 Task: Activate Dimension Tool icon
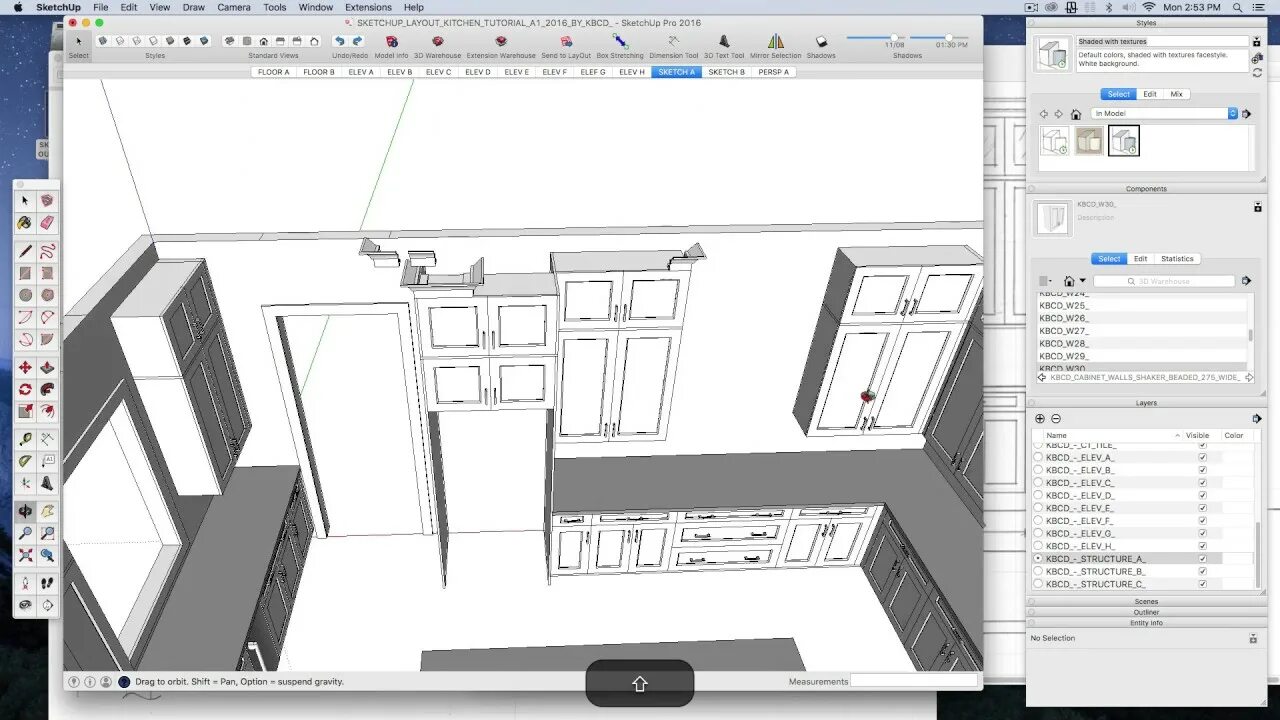(x=674, y=41)
